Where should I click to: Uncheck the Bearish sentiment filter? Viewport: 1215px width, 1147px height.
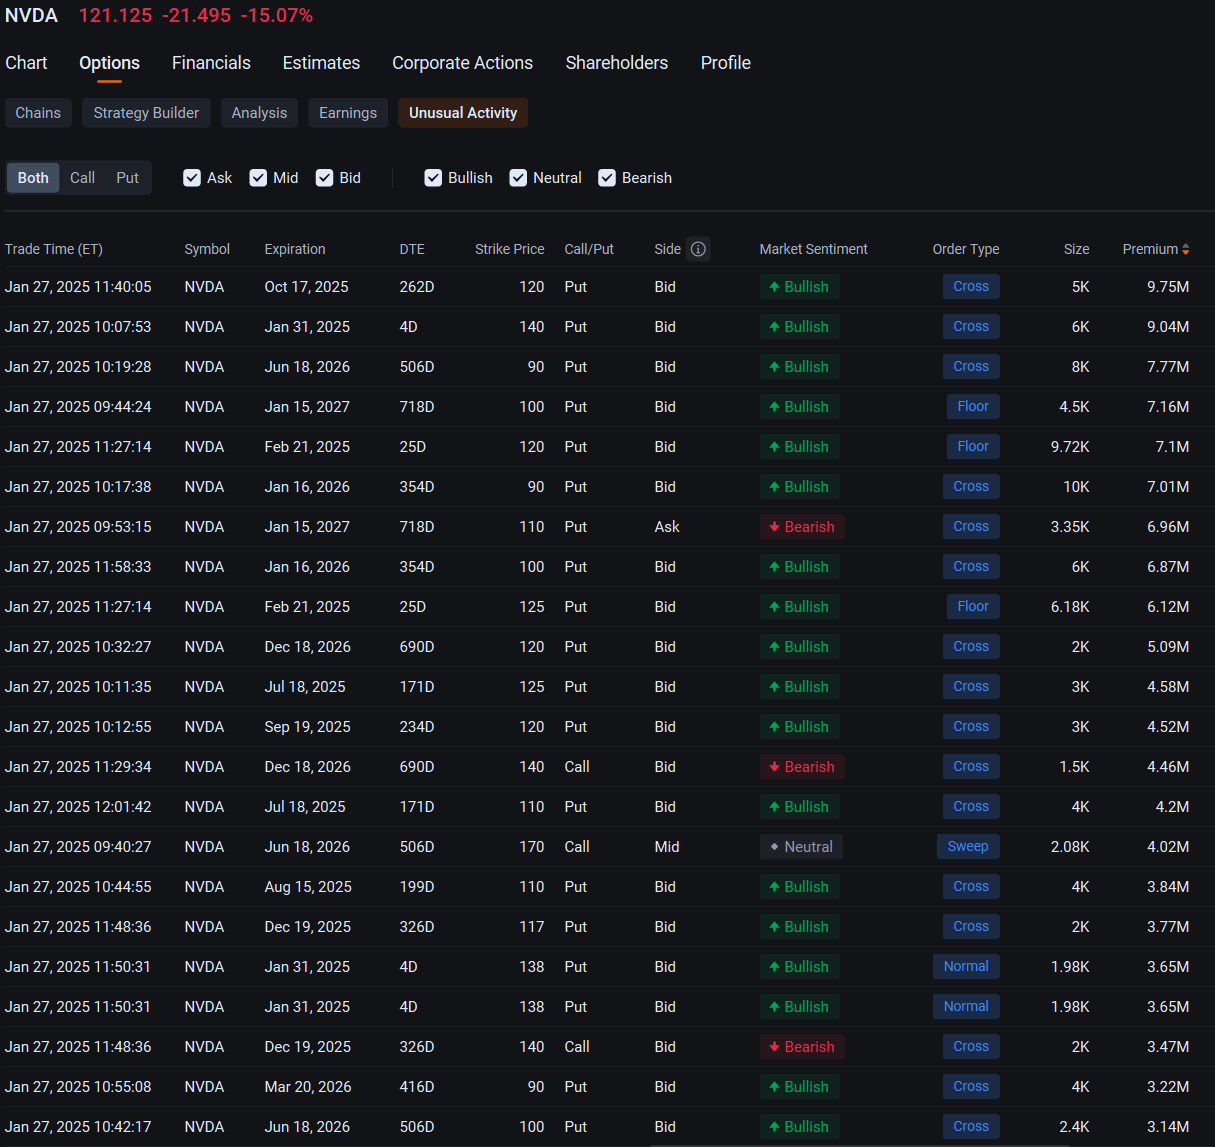click(607, 178)
